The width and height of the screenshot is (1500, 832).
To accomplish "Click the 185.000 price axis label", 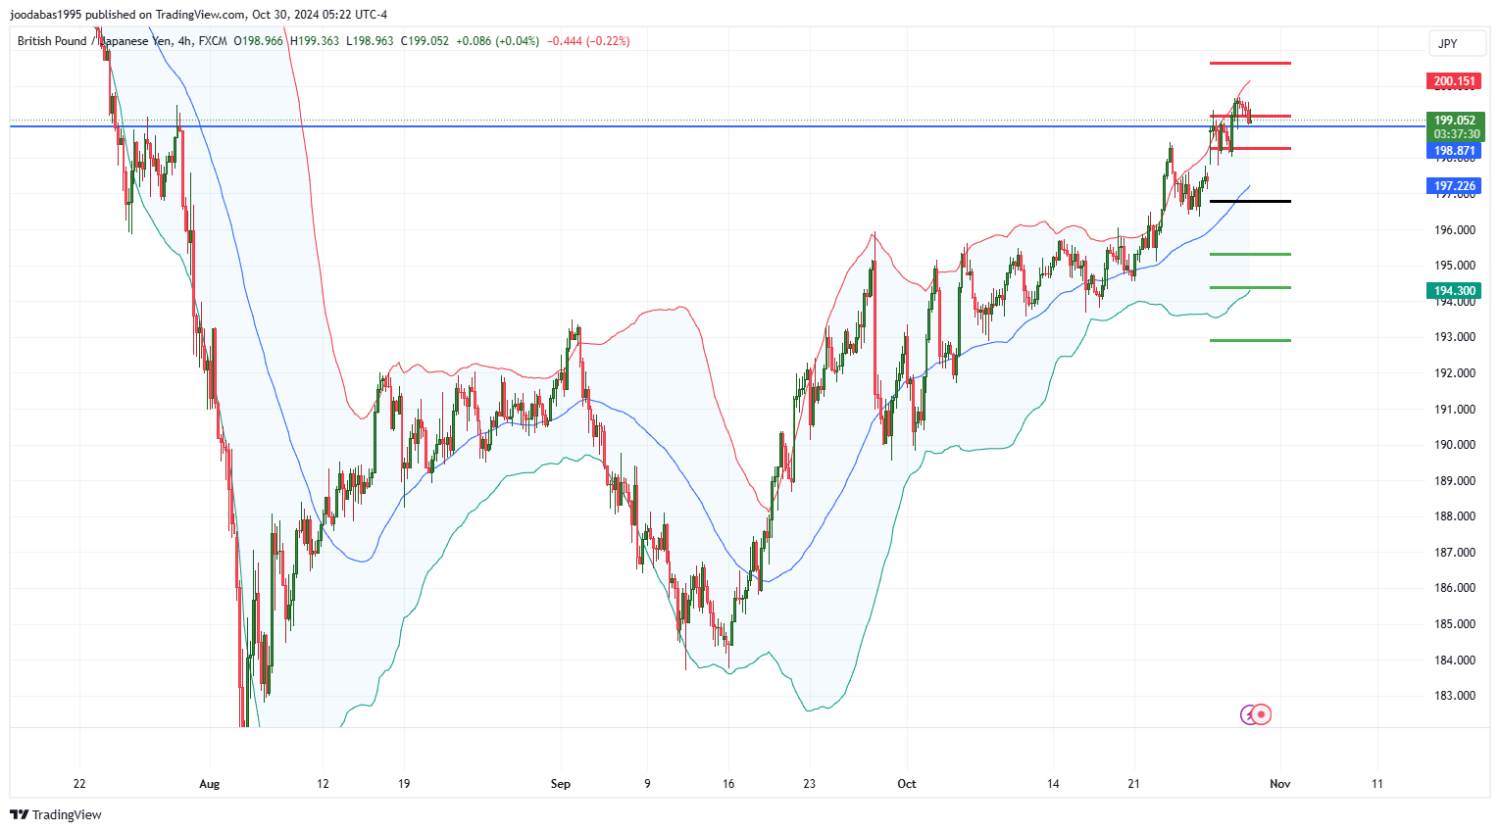I will click(x=1455, y=624).
